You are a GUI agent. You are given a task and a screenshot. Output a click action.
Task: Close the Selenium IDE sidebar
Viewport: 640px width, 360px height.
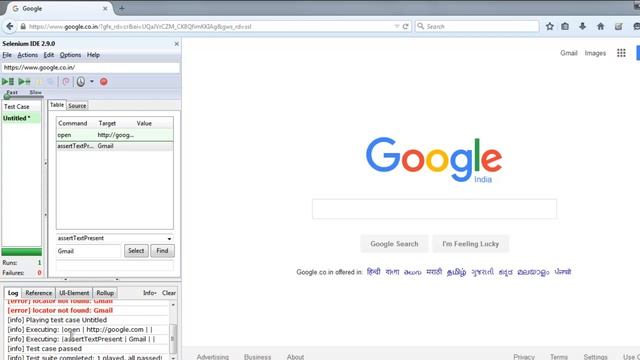coord(176,44)
